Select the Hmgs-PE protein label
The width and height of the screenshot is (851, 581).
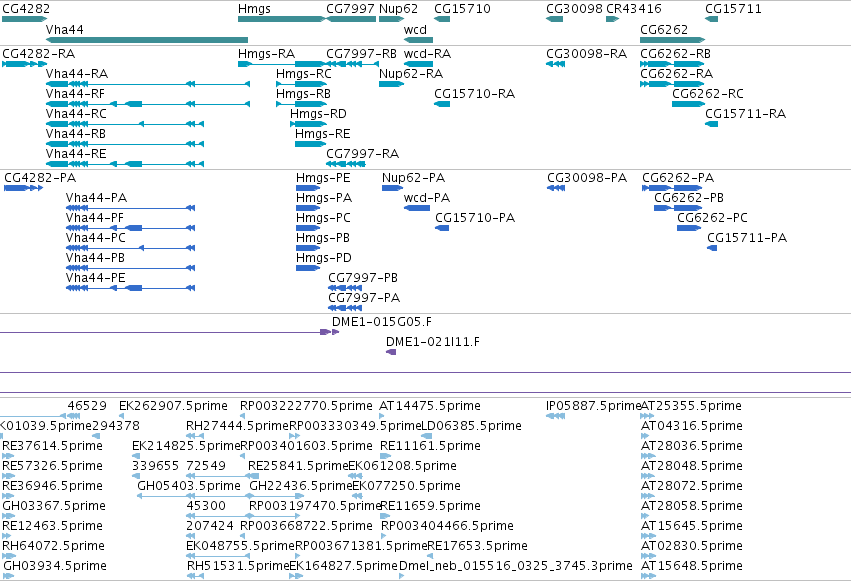pos(323,178)
